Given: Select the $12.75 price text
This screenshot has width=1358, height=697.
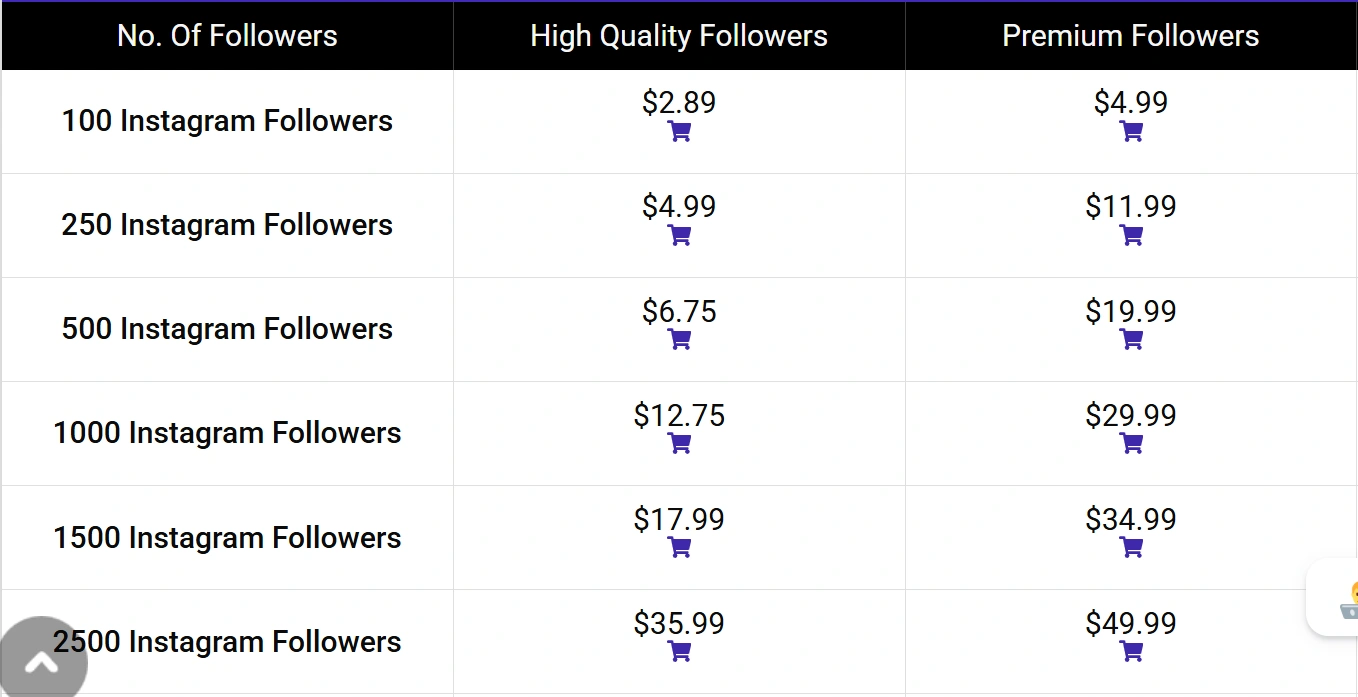Looking at the screenshot, I should pyautogui.click(x=679, y=415).
